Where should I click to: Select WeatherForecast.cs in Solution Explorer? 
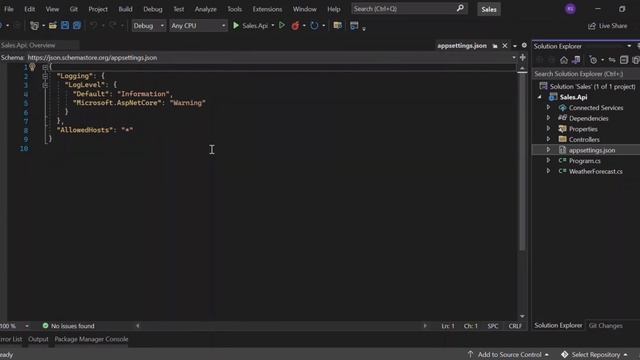click(596, 171)
